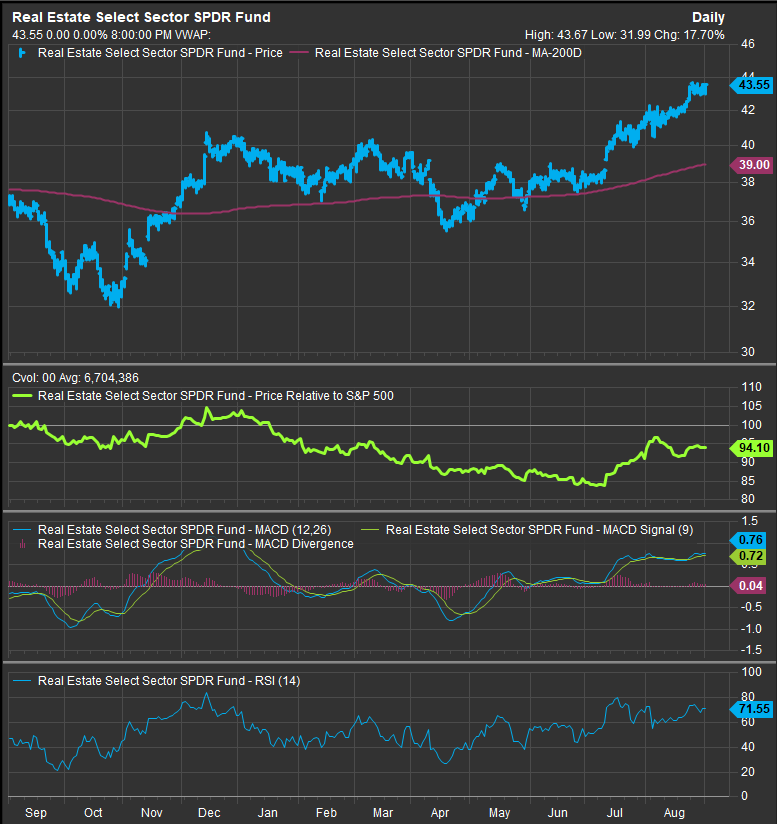Viewport: 777px width, 824px height.
Task: Click the May month axis label
Action: pyautogui.click(x=500, y=812)
